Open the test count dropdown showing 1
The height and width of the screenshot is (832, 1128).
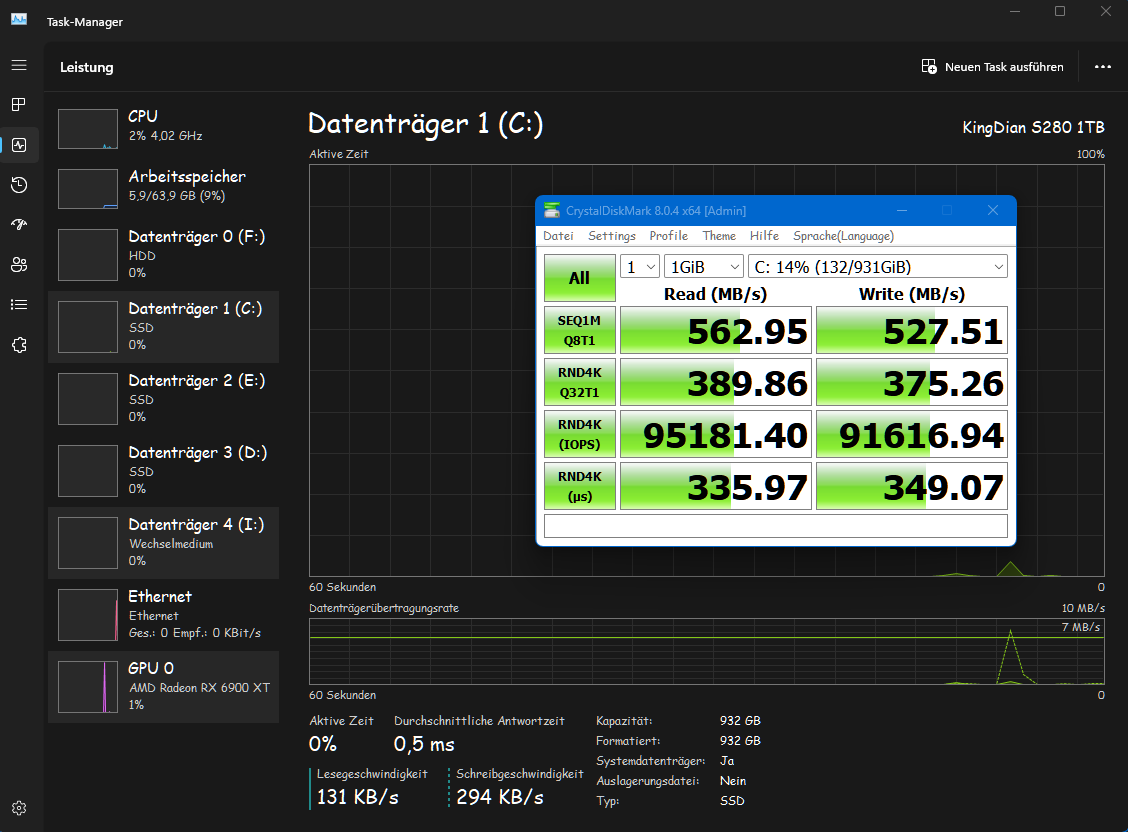(640, 267)
